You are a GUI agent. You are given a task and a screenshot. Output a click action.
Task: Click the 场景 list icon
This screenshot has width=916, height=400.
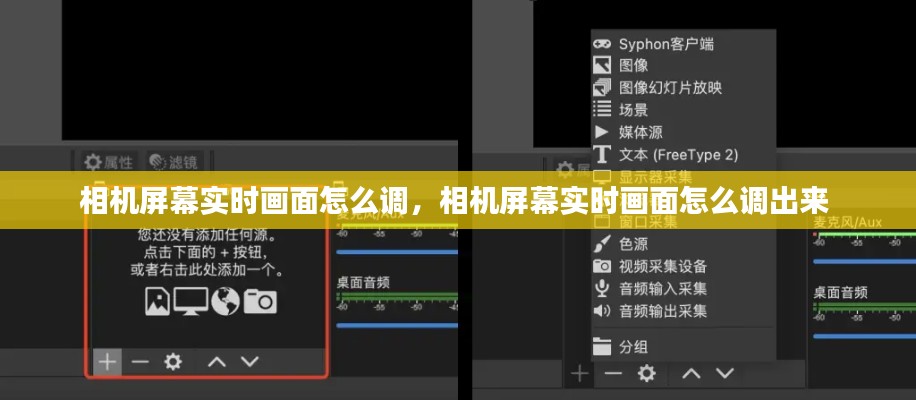click(602, 109)
